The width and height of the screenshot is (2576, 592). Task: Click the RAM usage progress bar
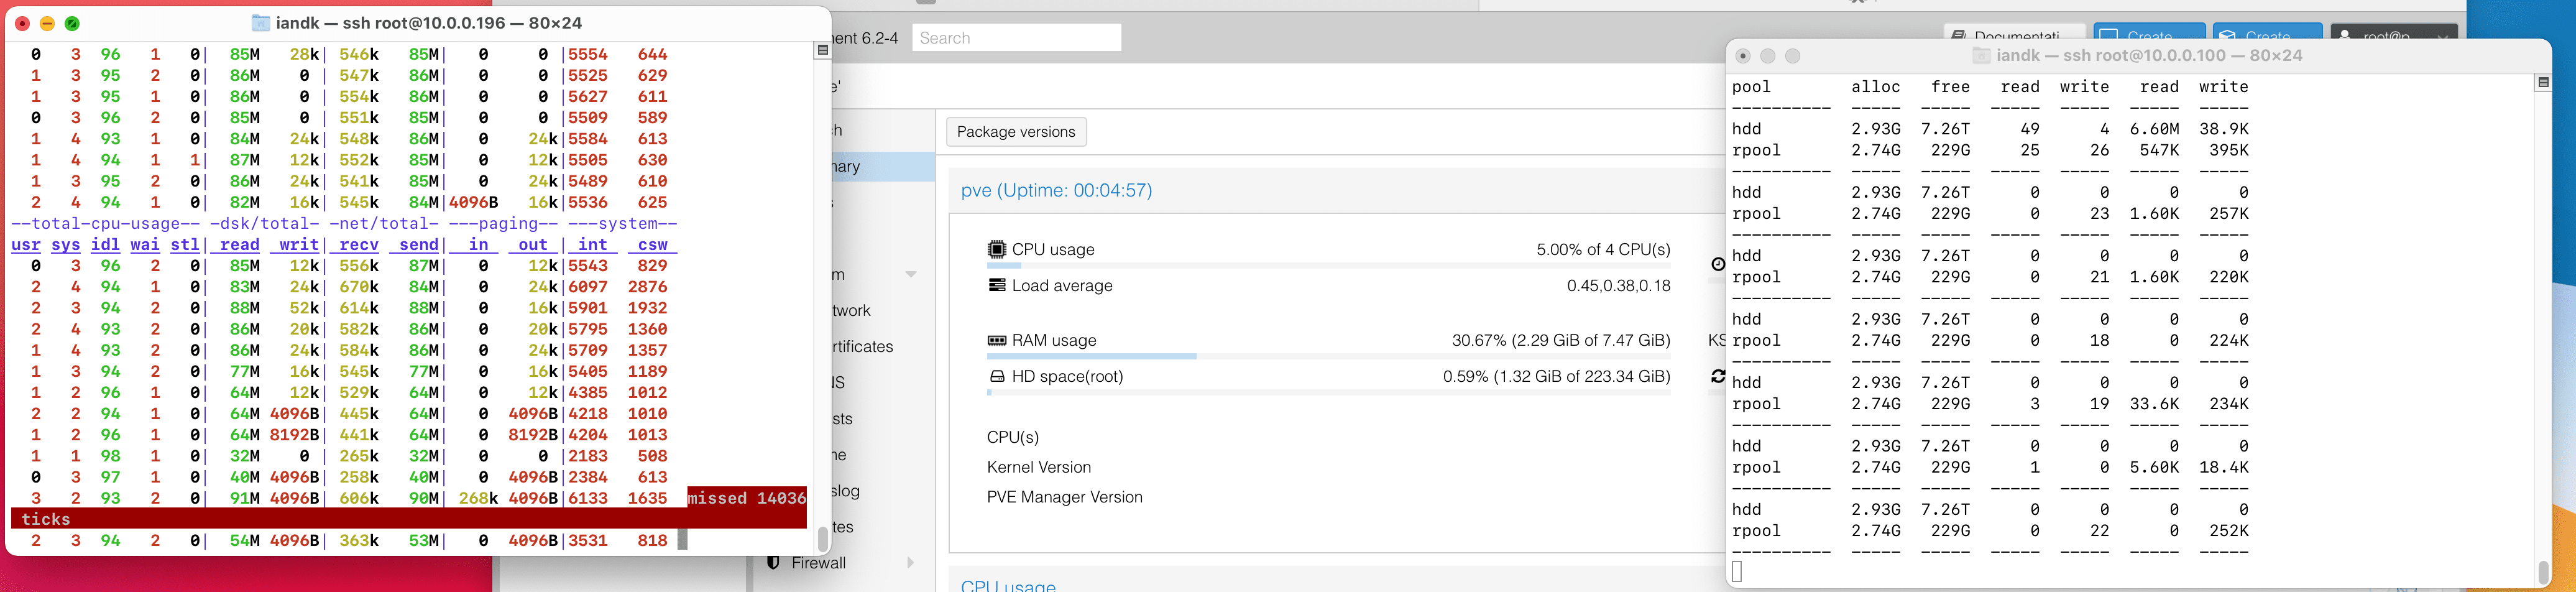coord(1328,356)
